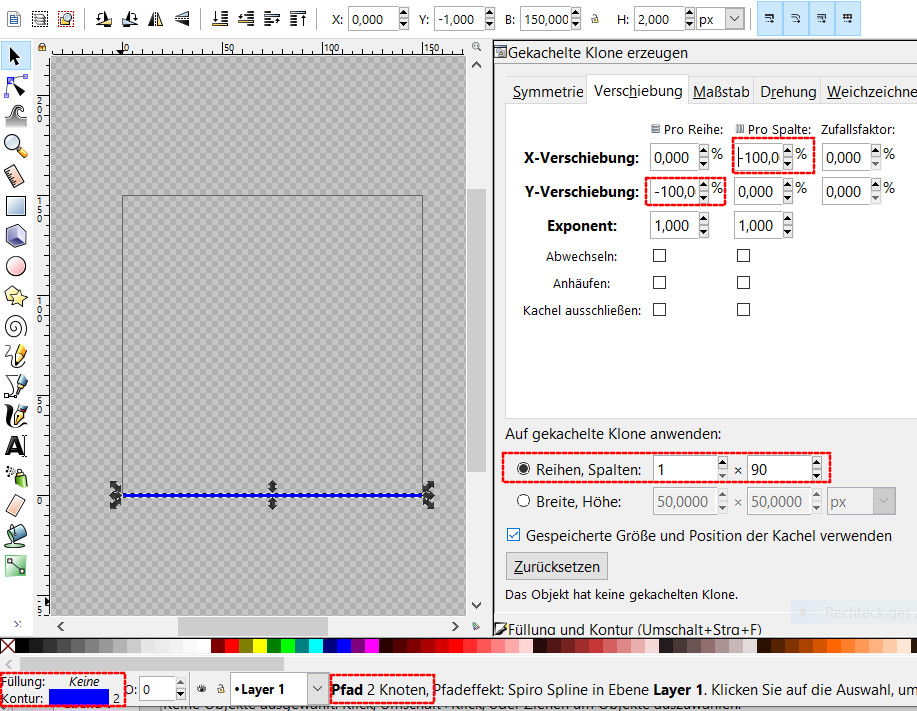Switch to the Weichzeichner tab
The height and width of the screenshot is (711, 917).
(x=871, y=92)
